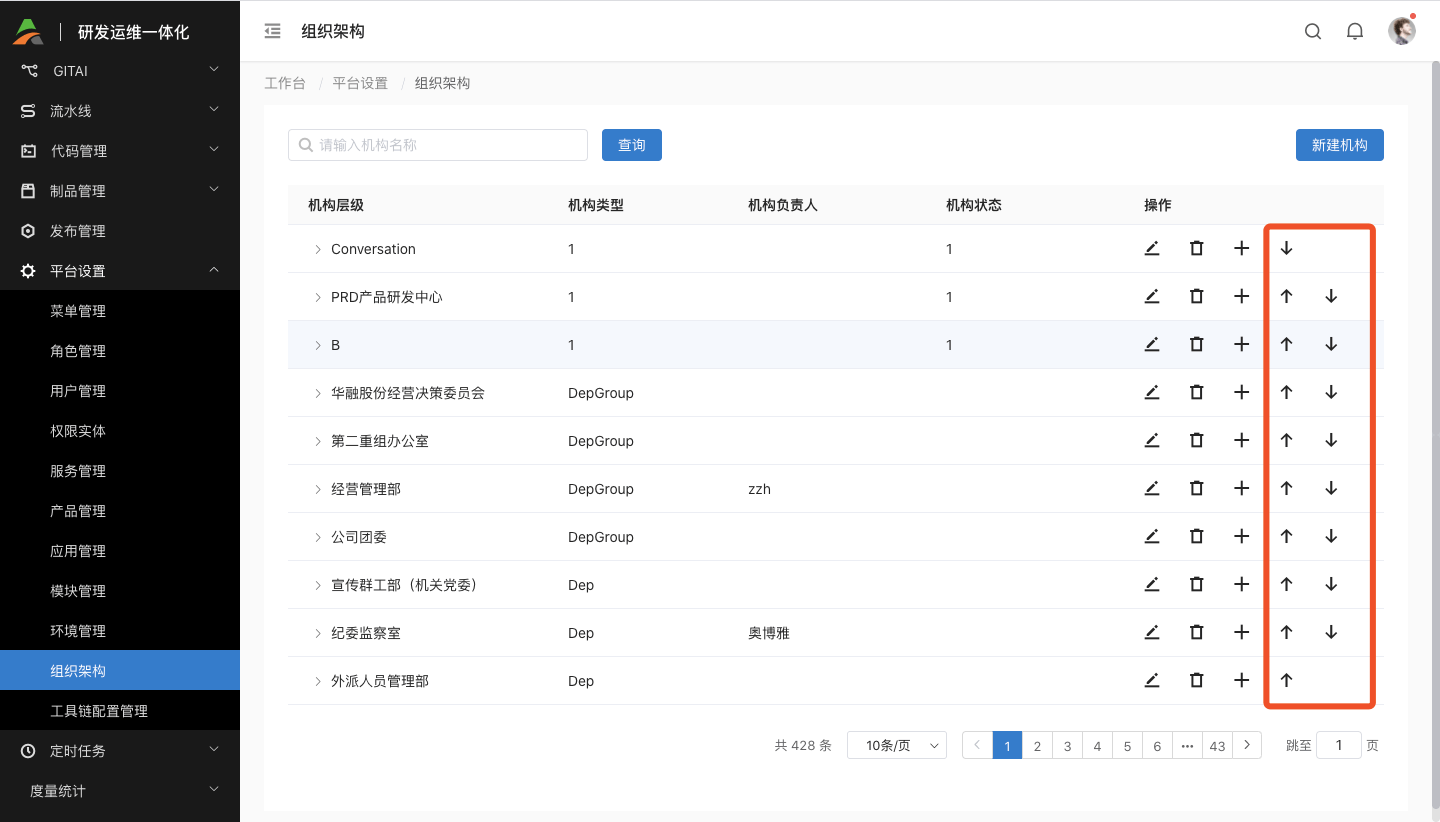Open 菜单管理 in the sidebar
The image size is (1440, 822).
[120, 311]
